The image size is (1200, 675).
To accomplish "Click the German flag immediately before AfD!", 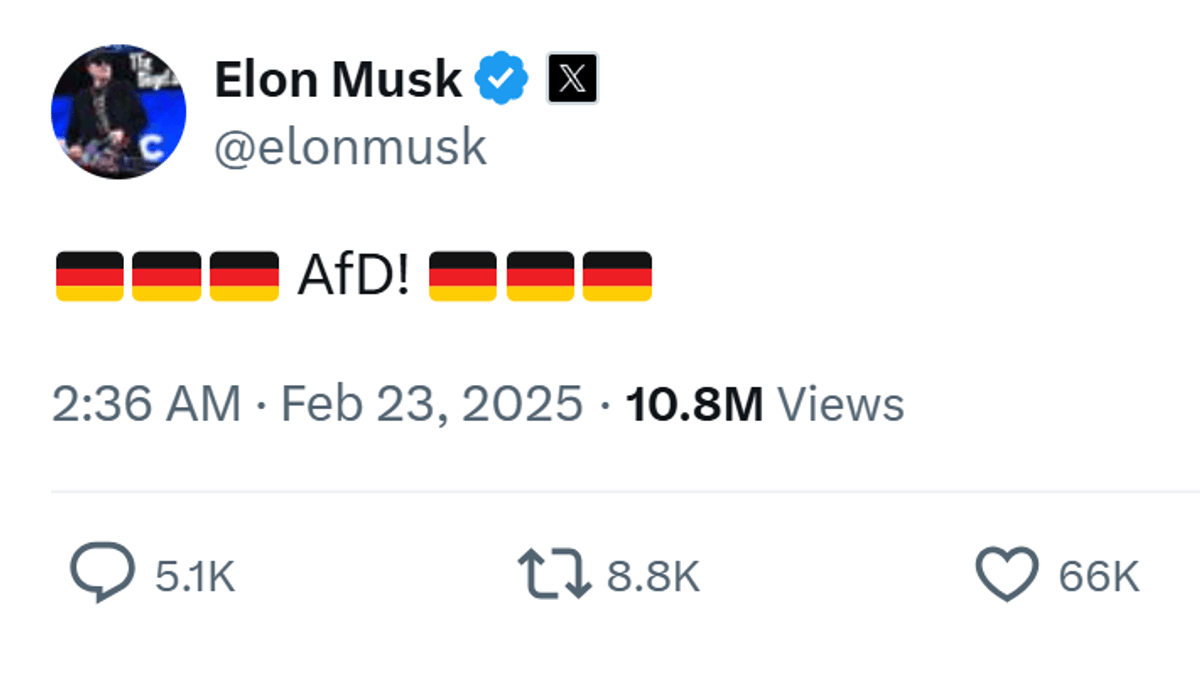I will [x=244, y=276].
